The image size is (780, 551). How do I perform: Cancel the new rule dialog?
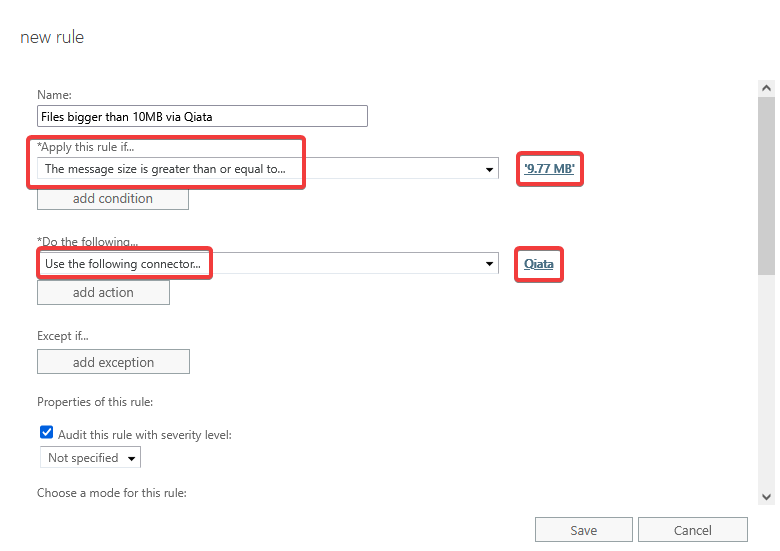pyautogui.click(x=692, y=530)
